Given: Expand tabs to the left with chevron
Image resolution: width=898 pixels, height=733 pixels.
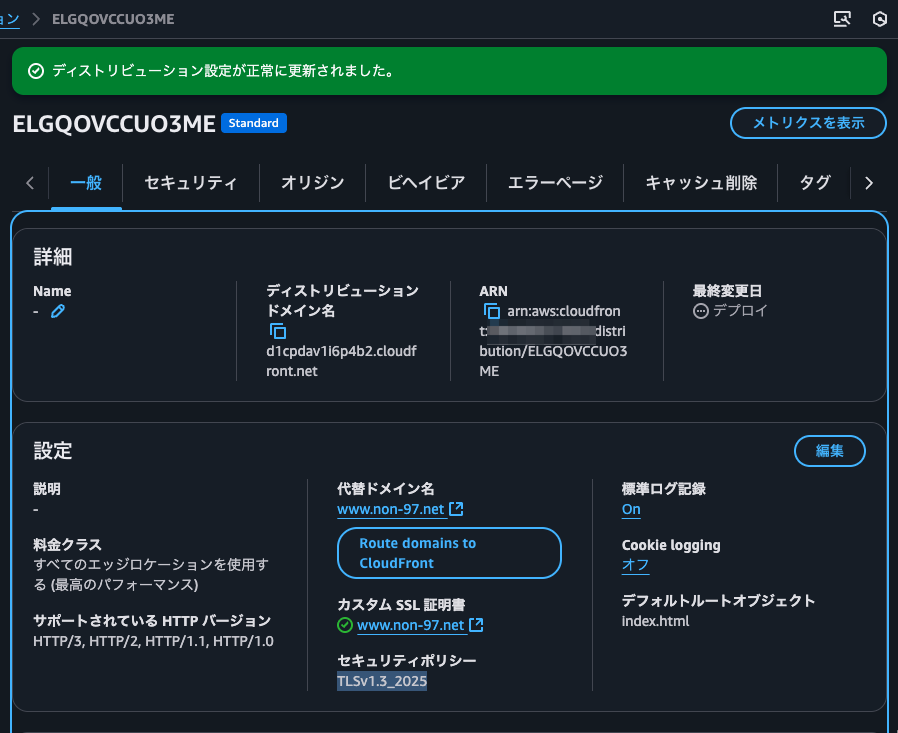Looking at the screenshot, I should [x=30, y=183].
